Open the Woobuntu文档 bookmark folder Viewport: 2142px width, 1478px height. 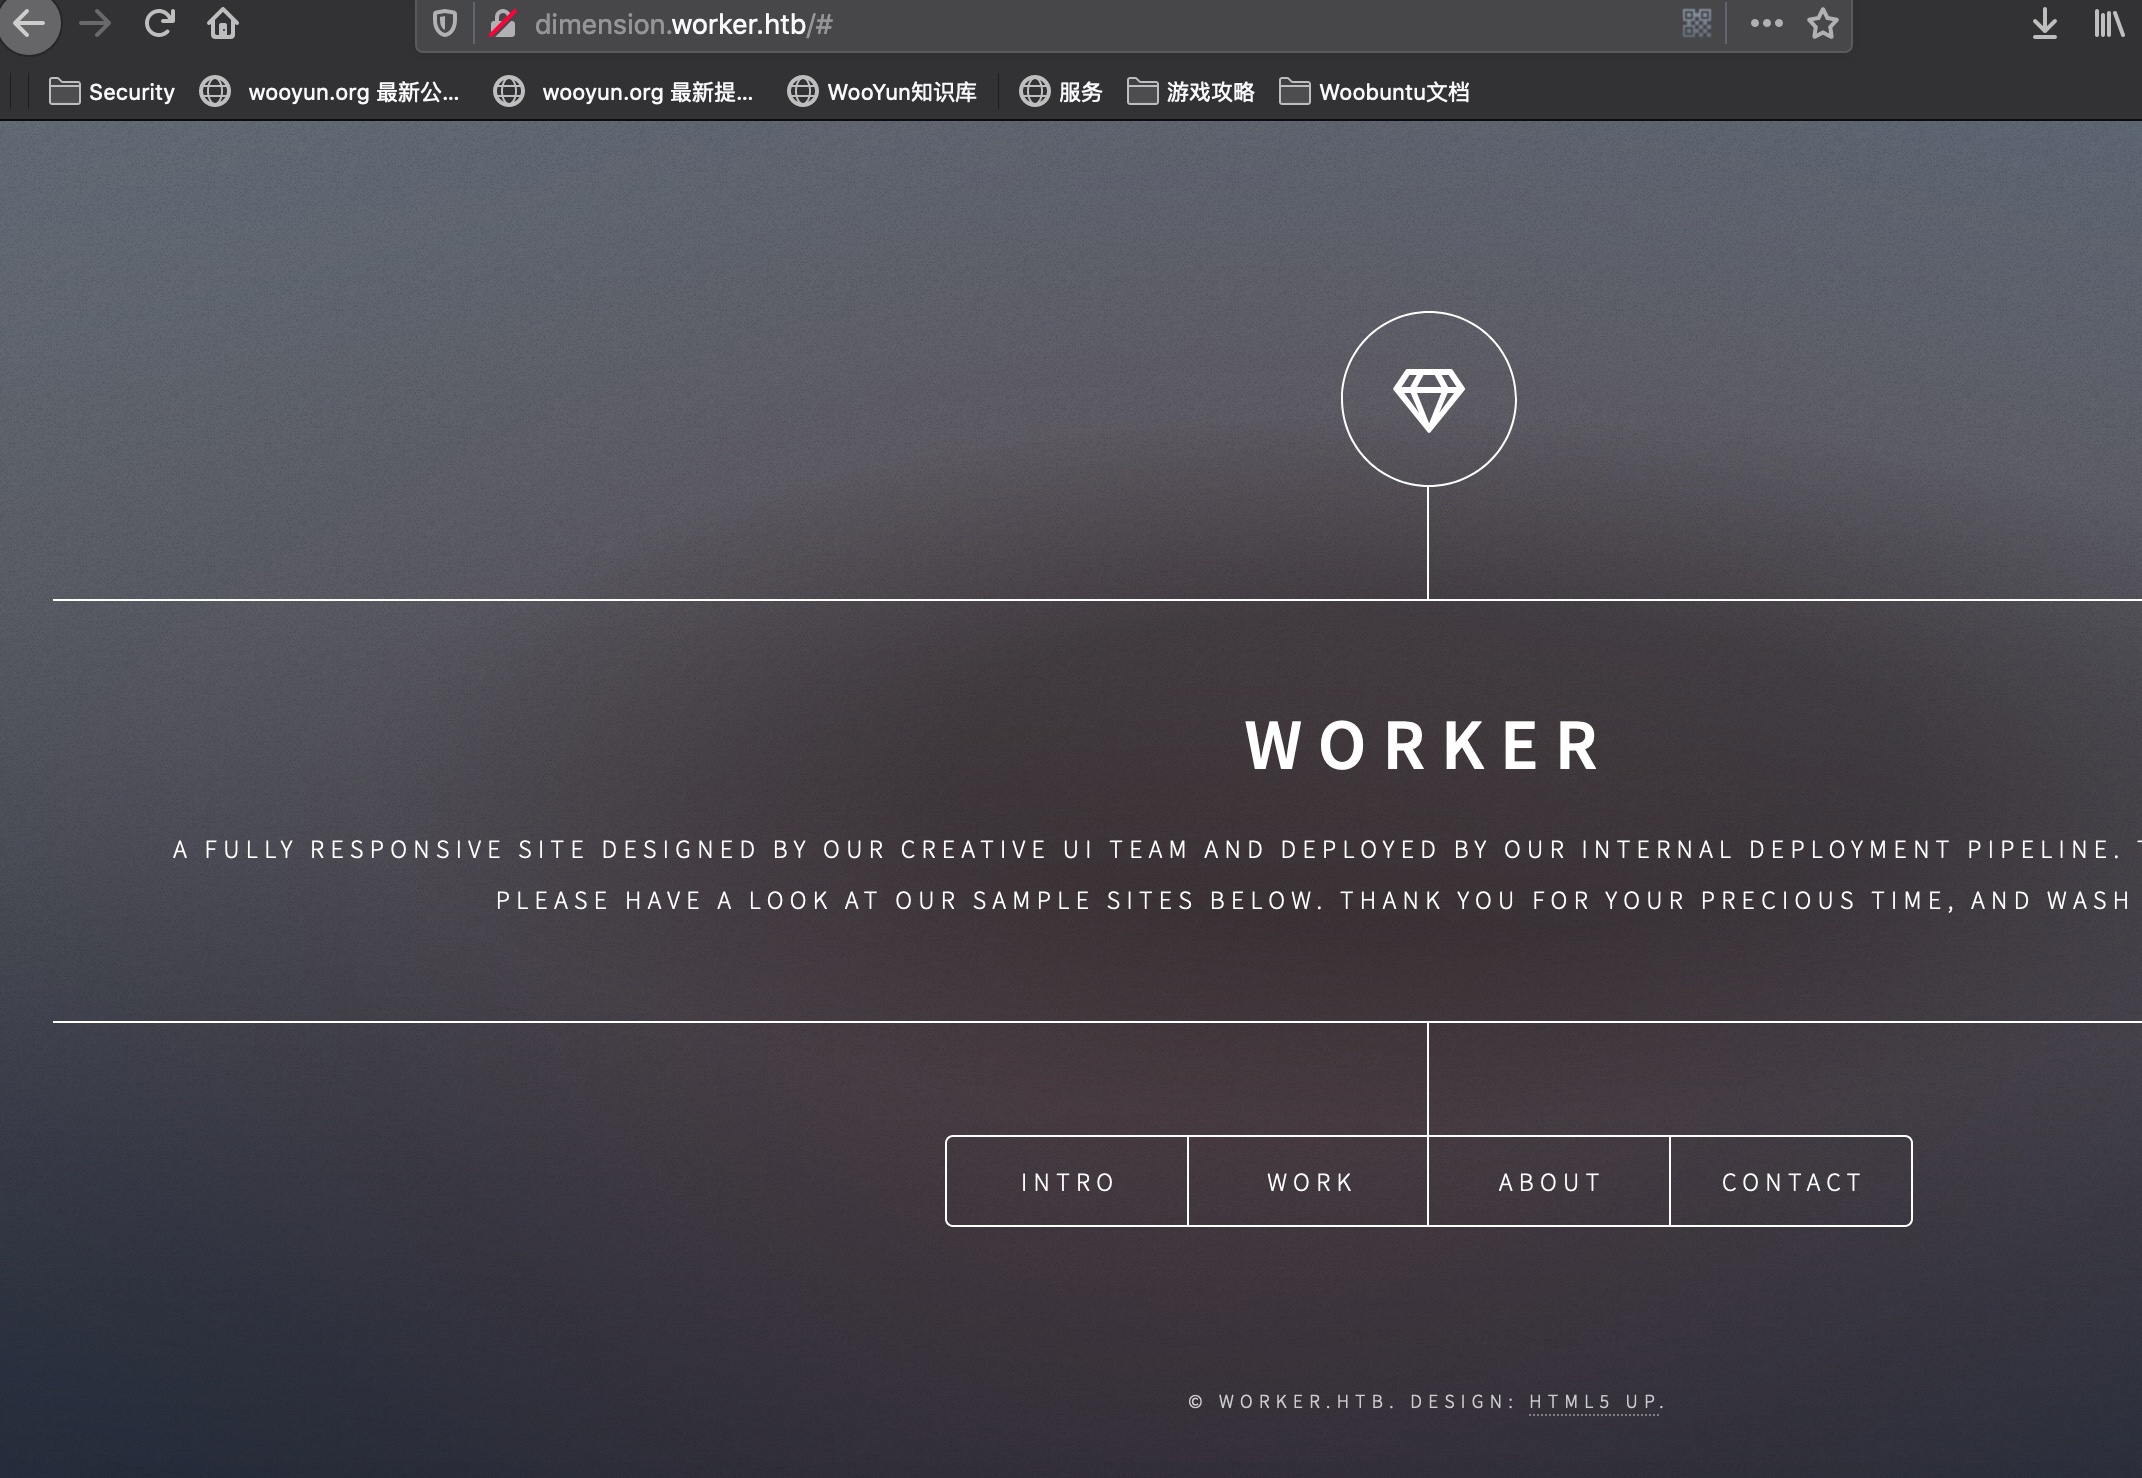click(1374, 92)
